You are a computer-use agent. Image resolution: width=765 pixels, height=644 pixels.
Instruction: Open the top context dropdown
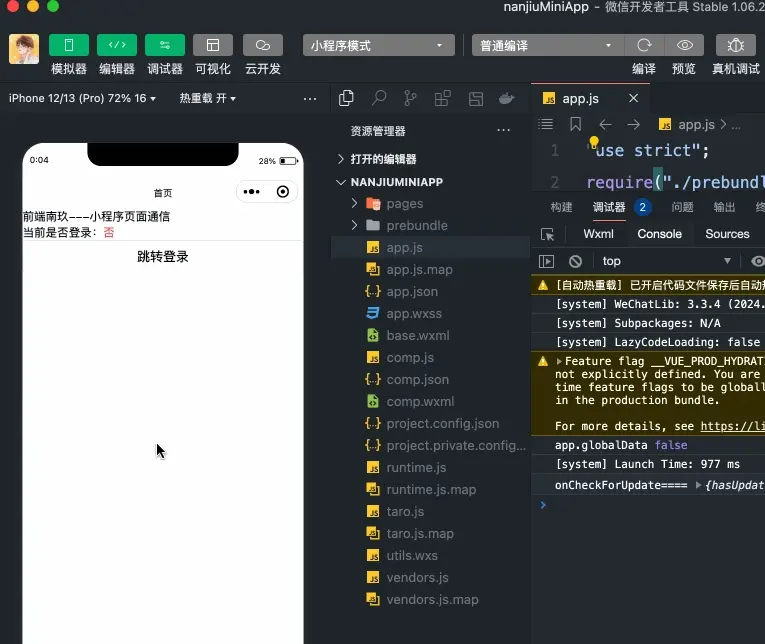666,261
